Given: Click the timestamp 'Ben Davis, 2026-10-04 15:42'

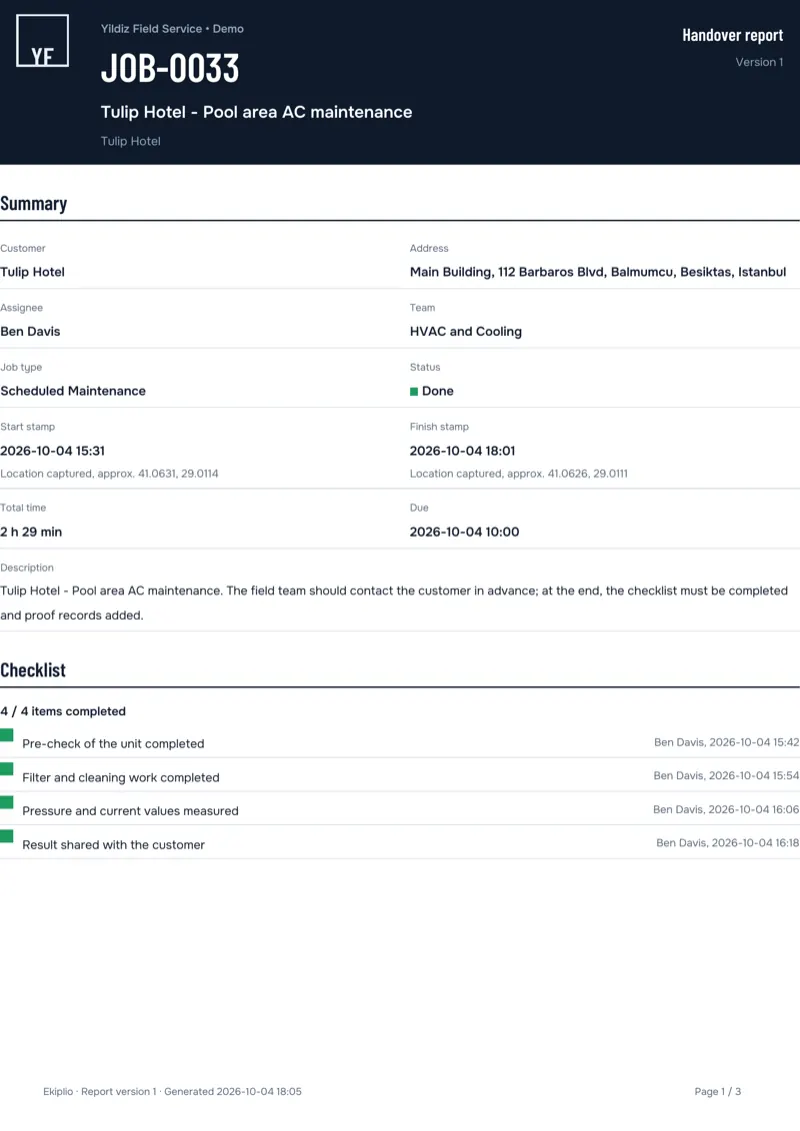Looking at the screenshot, I should [726, 742].
